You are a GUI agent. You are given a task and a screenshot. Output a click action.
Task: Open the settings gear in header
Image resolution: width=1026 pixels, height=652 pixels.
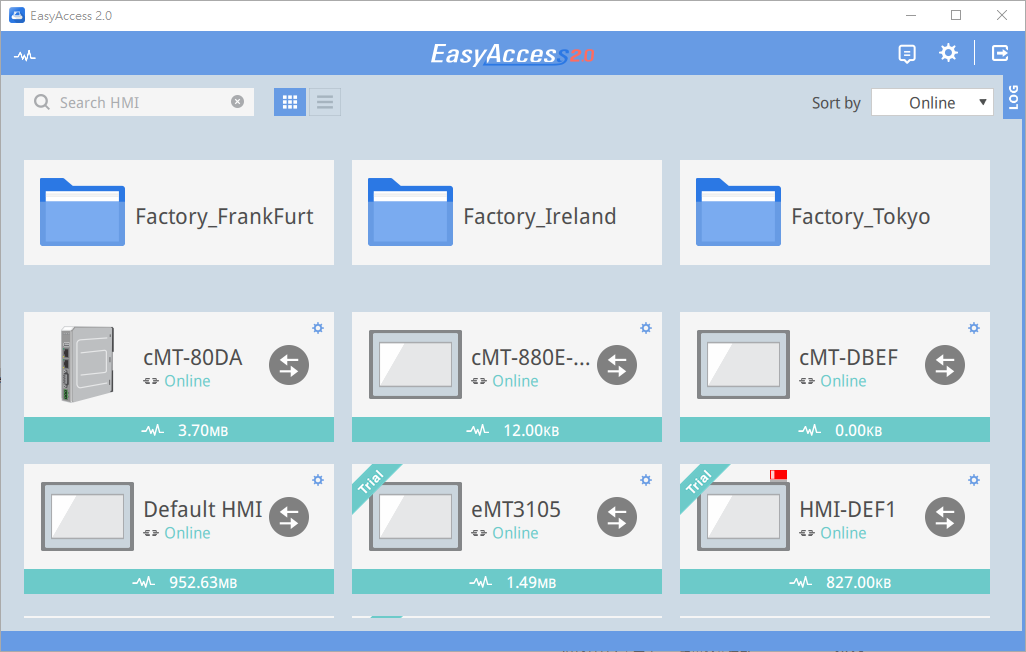(x=948, y=53)
